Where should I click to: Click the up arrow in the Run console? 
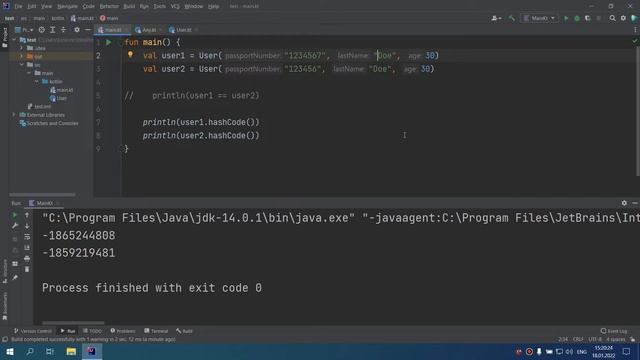[27, 215]
